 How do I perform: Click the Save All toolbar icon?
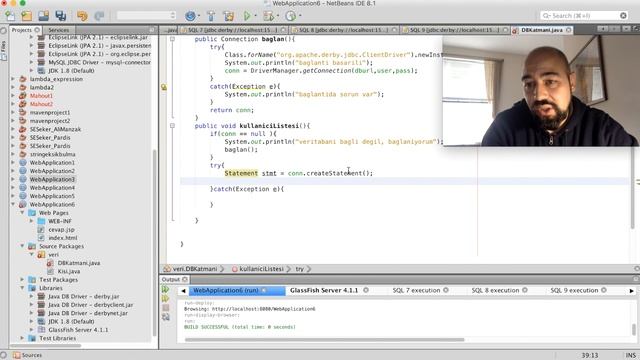click(x=61, y=16)
